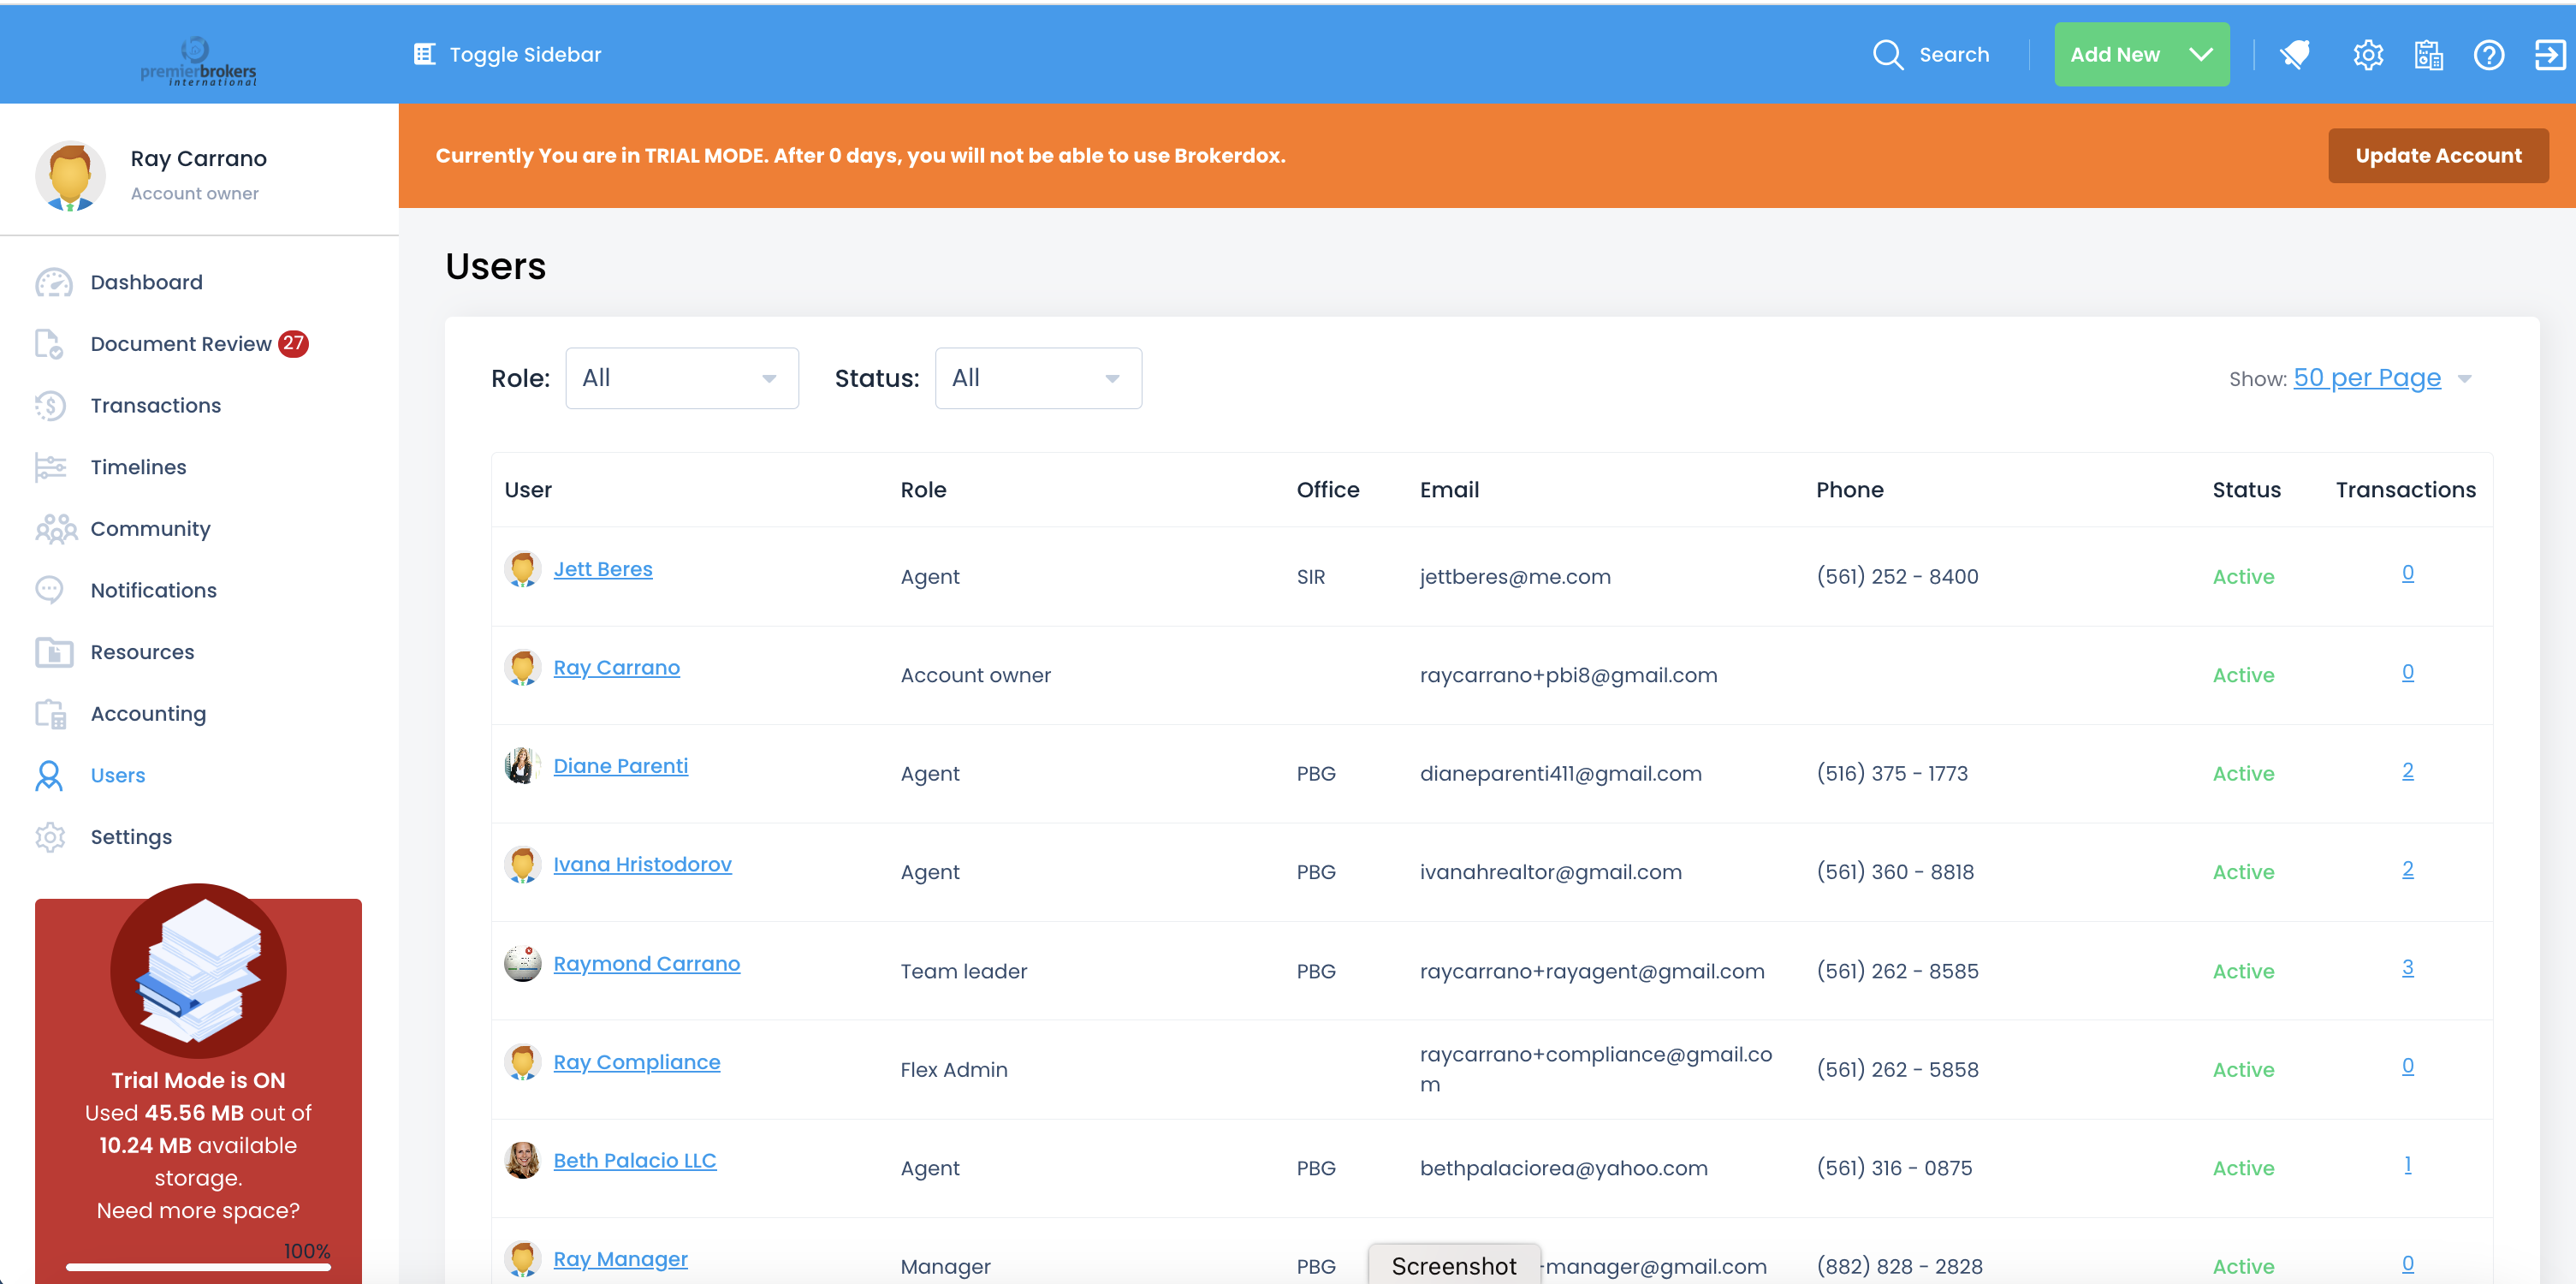Click the stacked papers Trial Mode illustration
The image size is (2576, 1284).
(x=198, y=971)
